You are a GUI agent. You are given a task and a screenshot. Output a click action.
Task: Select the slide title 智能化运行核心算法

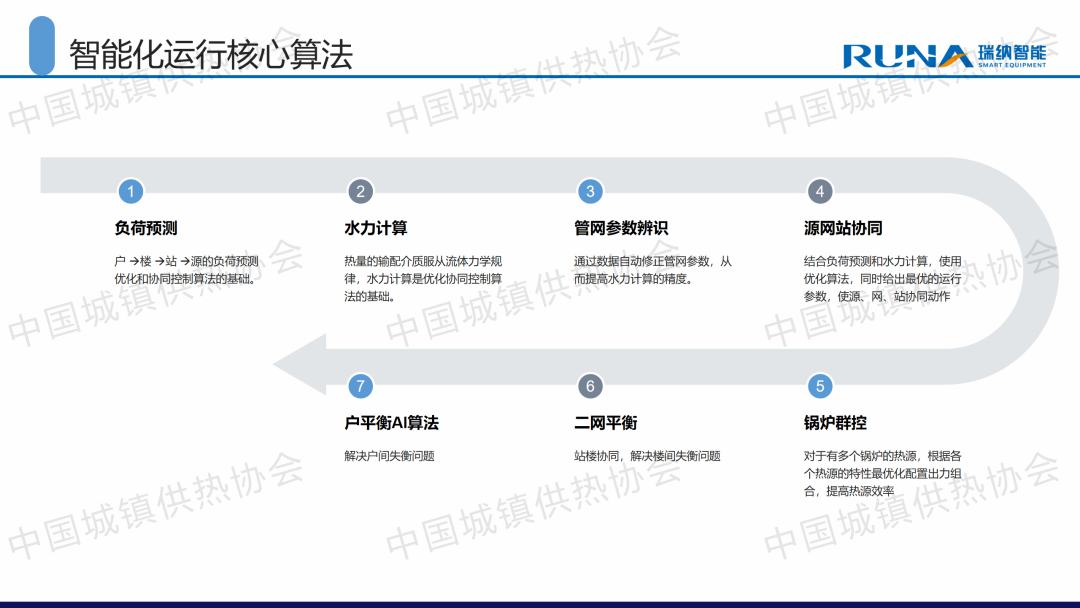tap(211, 54)
